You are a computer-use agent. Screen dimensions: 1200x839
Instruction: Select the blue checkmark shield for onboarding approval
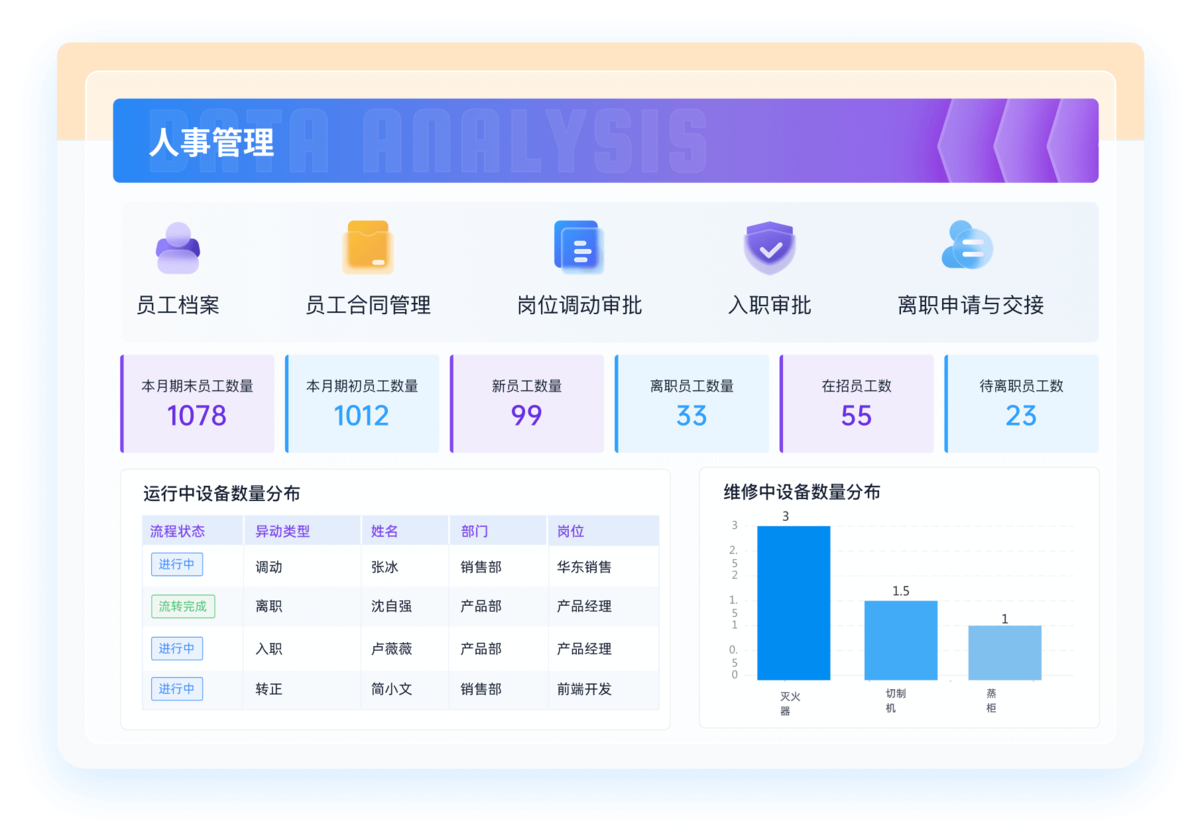[x=769, y=247]
